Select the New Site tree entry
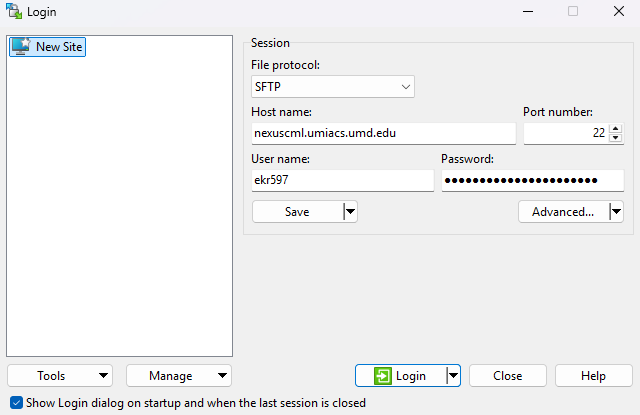The height and width of the screenshot is (415, 640). point(58,47)
